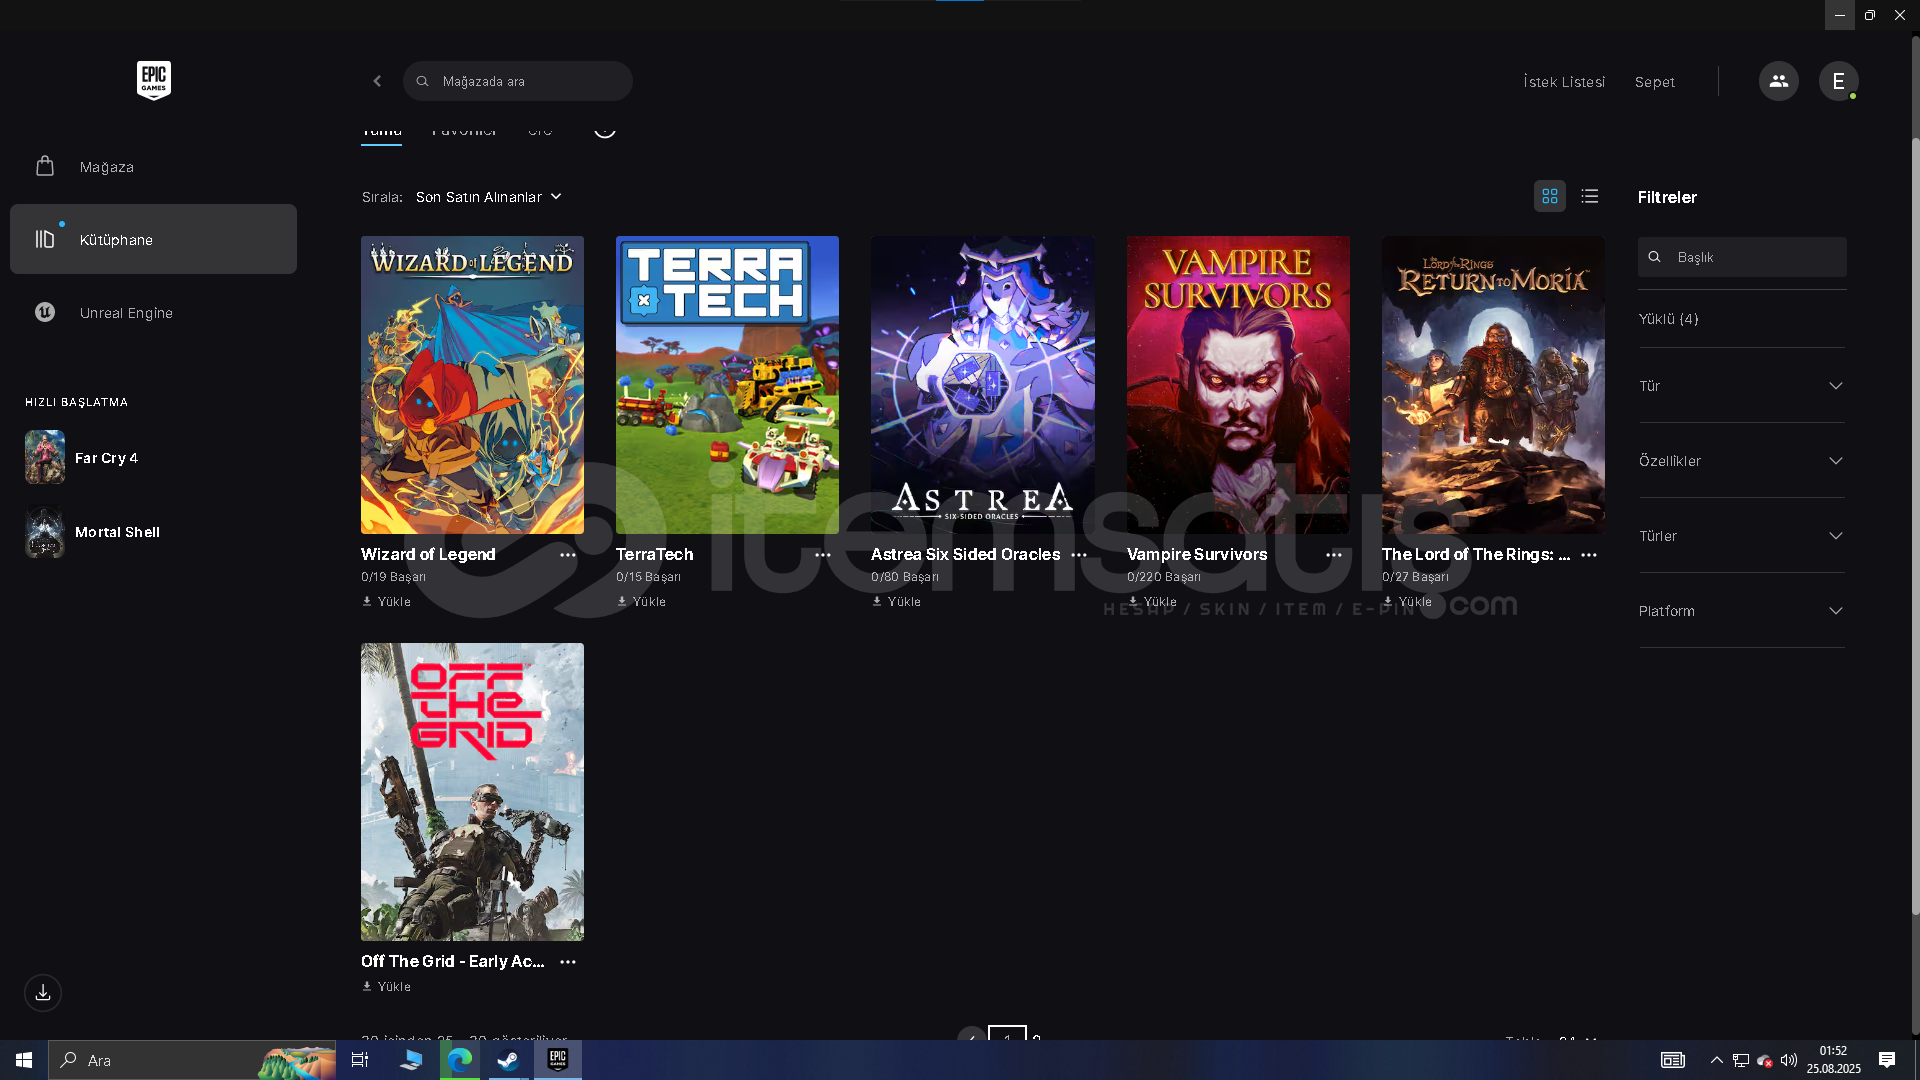Click Yükle under Vampire Survivors
Viewport: 1920px width, 1080px height.
(x=1152, y=602)
